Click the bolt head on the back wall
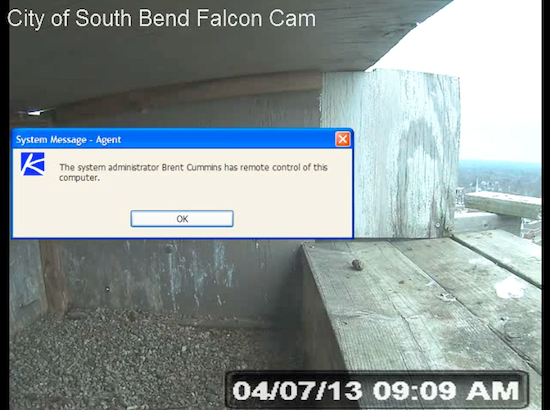This screenshot has width=550, height=410. click(x=169, y=248)
